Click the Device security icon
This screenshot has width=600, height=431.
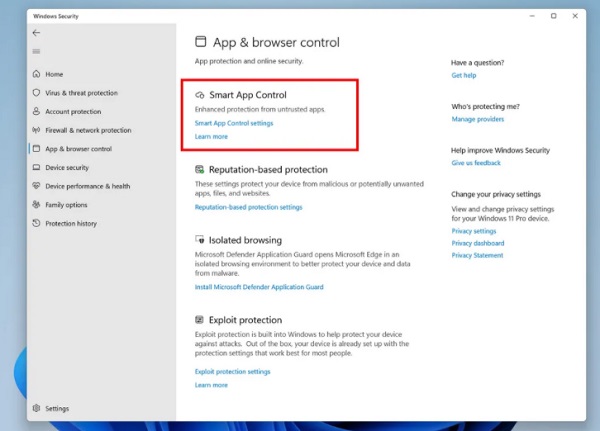(x=37, y=168)
